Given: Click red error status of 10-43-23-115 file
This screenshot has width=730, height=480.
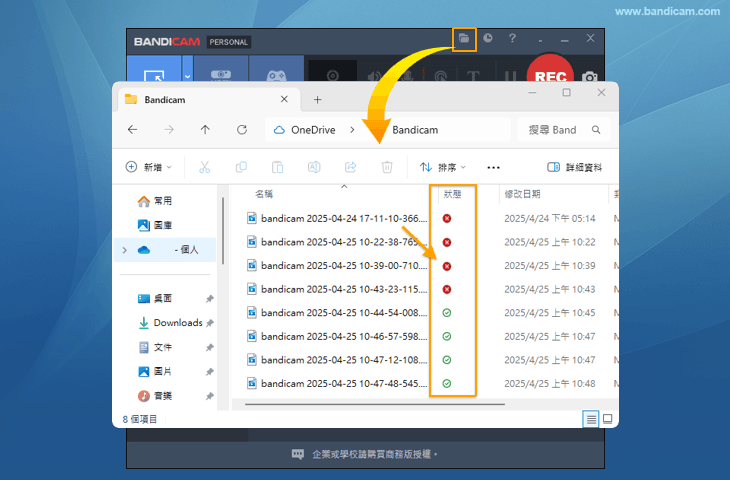Looking at the screenshot, I should [446, 290].
